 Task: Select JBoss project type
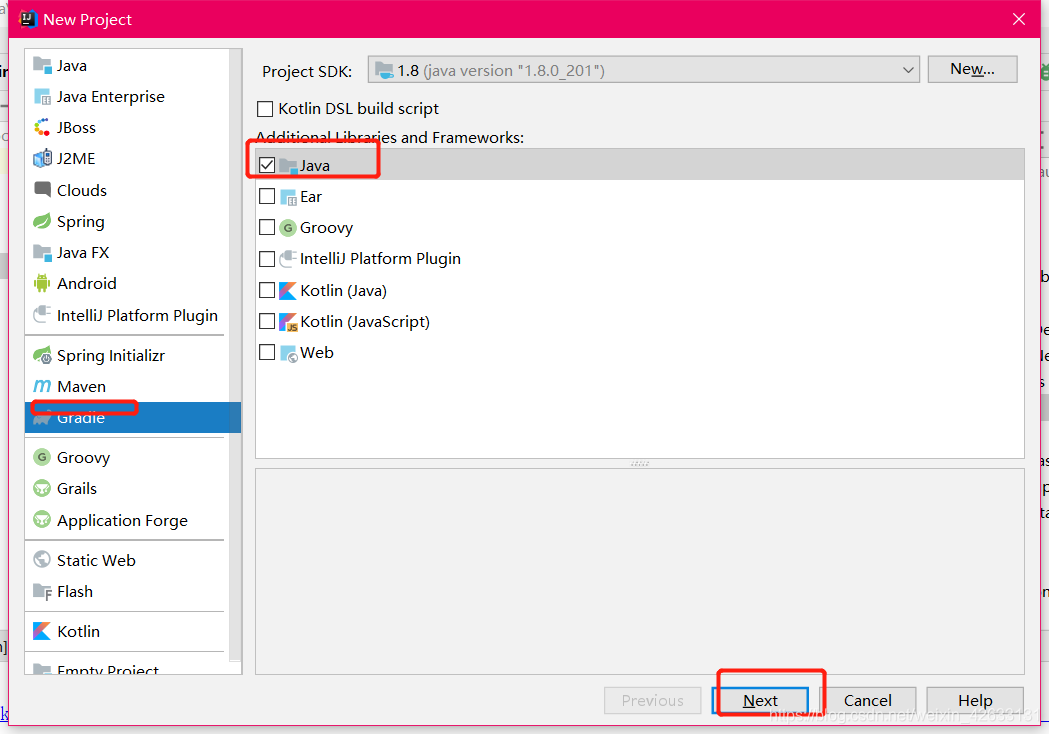click(x=127, y=127)
